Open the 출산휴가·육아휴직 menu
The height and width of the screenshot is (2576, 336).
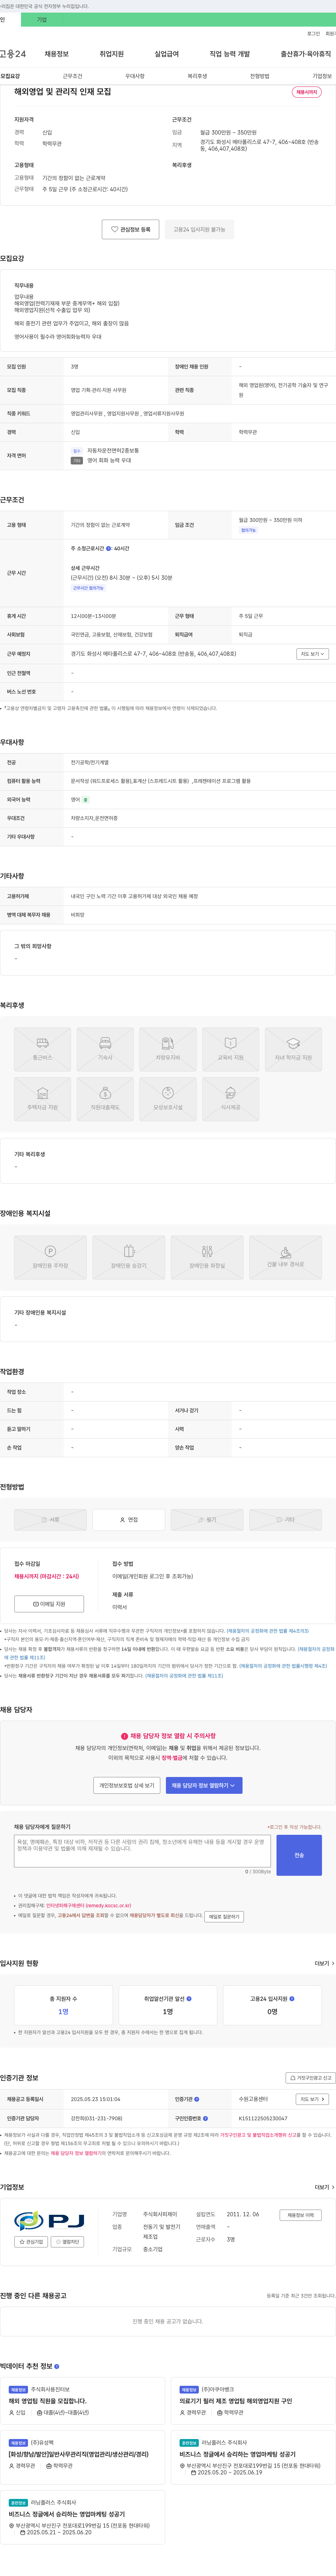pos(306,54)
